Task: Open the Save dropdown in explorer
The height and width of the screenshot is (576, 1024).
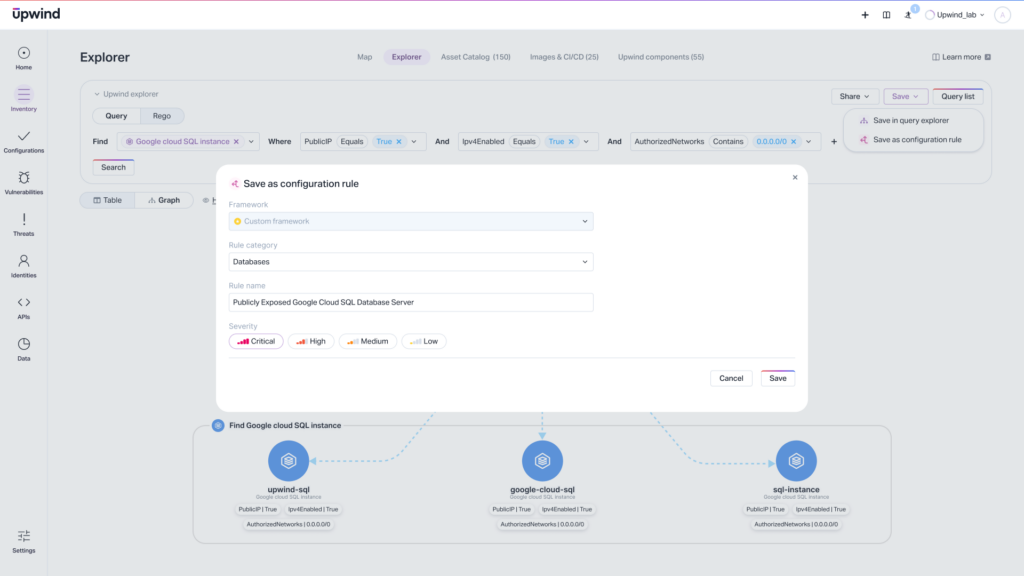Action: coord(905,97)
